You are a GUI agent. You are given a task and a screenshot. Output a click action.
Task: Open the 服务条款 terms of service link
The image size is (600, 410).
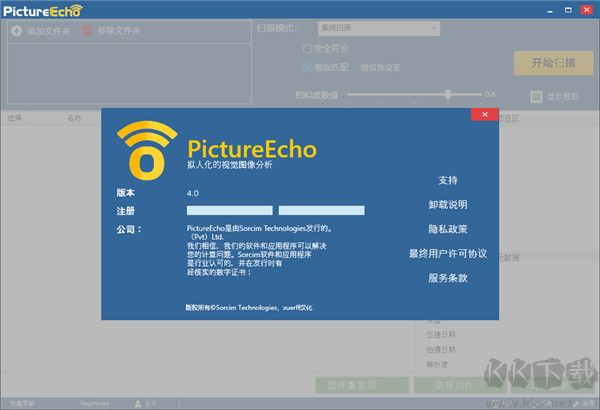(x=448, y=278)
